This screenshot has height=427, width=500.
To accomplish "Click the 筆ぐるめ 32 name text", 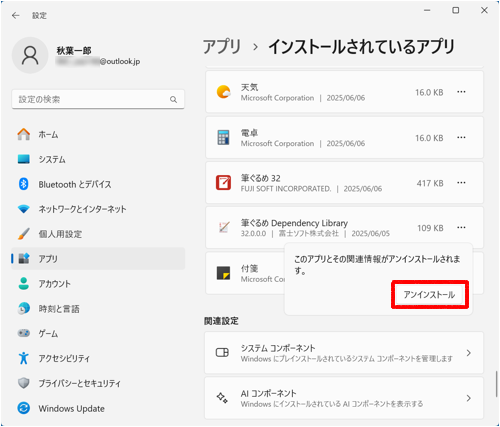I will [x=261, y=178].
